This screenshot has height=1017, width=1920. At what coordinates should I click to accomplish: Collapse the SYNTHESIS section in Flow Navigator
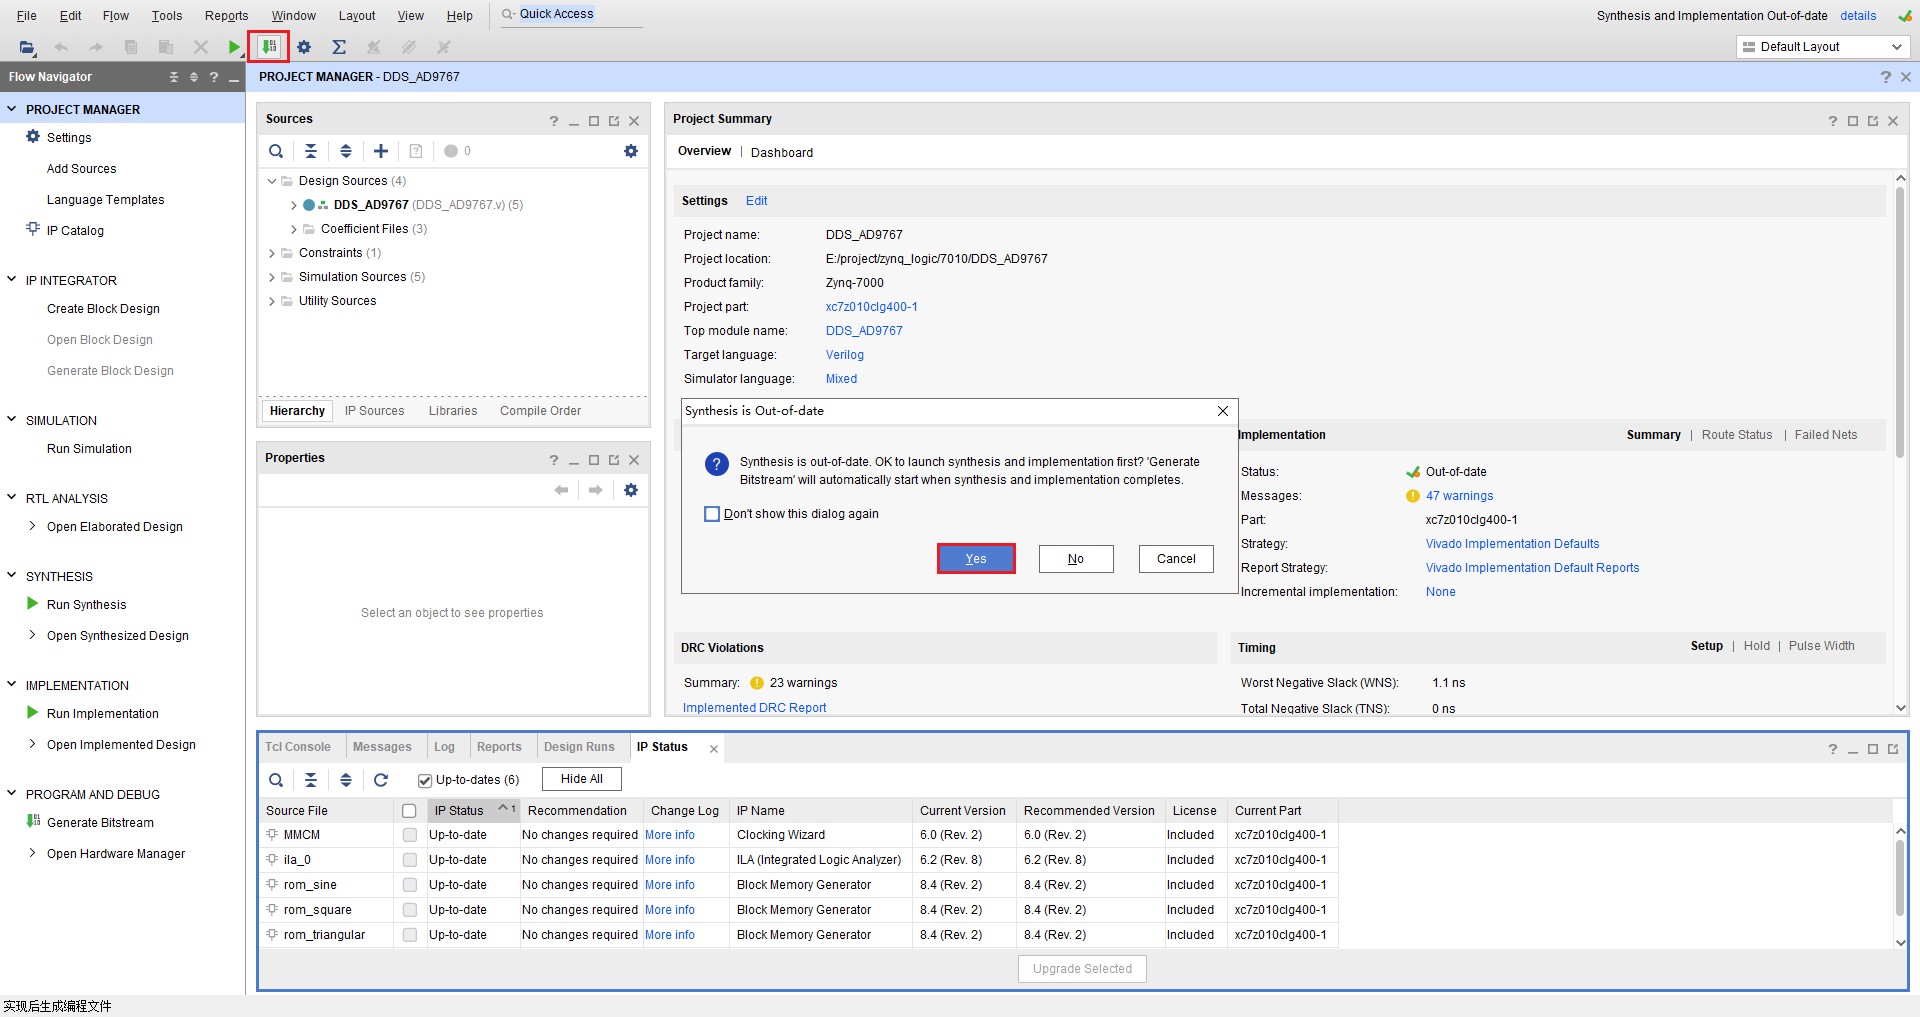[x=12, y=576]
